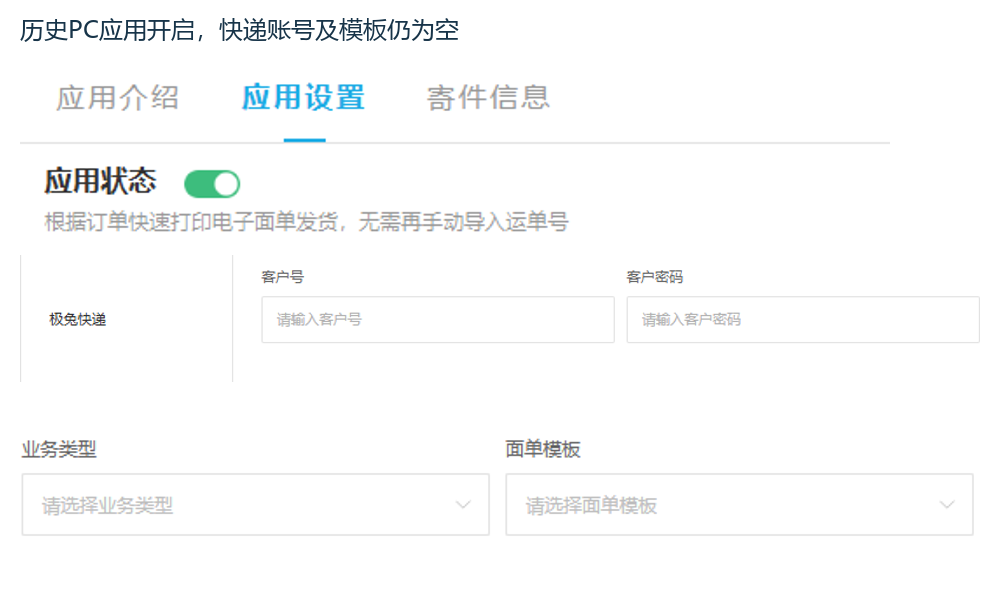1000x610 pixels.
Task: Click the chevron arrow in 面单模板 selector
Action: click(x=947, y=505)
